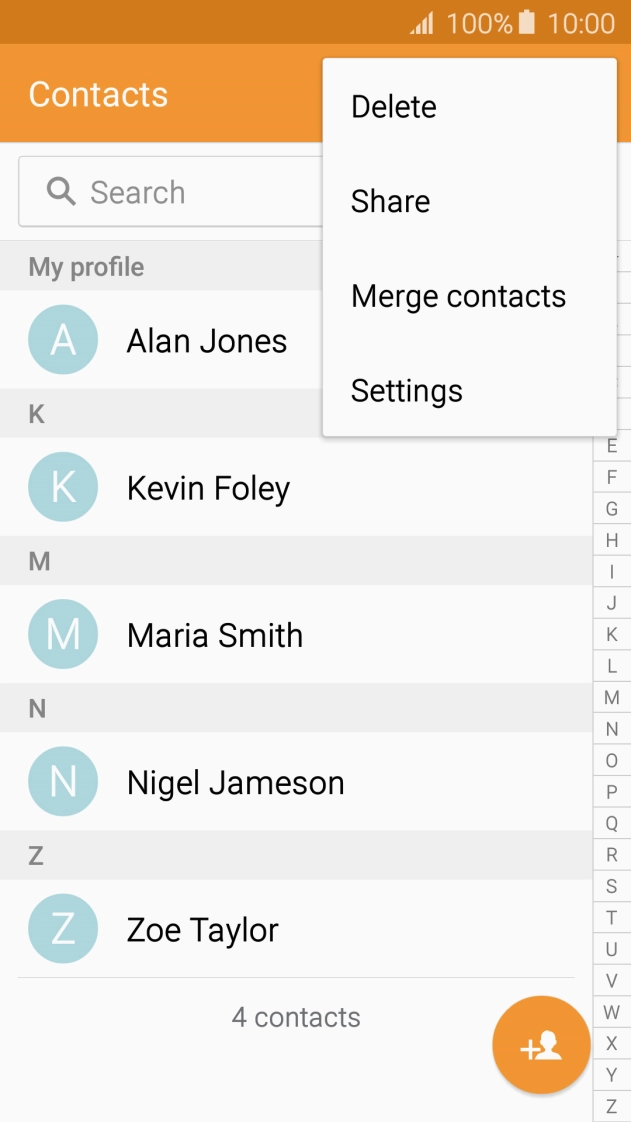Tap Alan Jones avatar circle
Screen dimensions: 631x1122
63,340
